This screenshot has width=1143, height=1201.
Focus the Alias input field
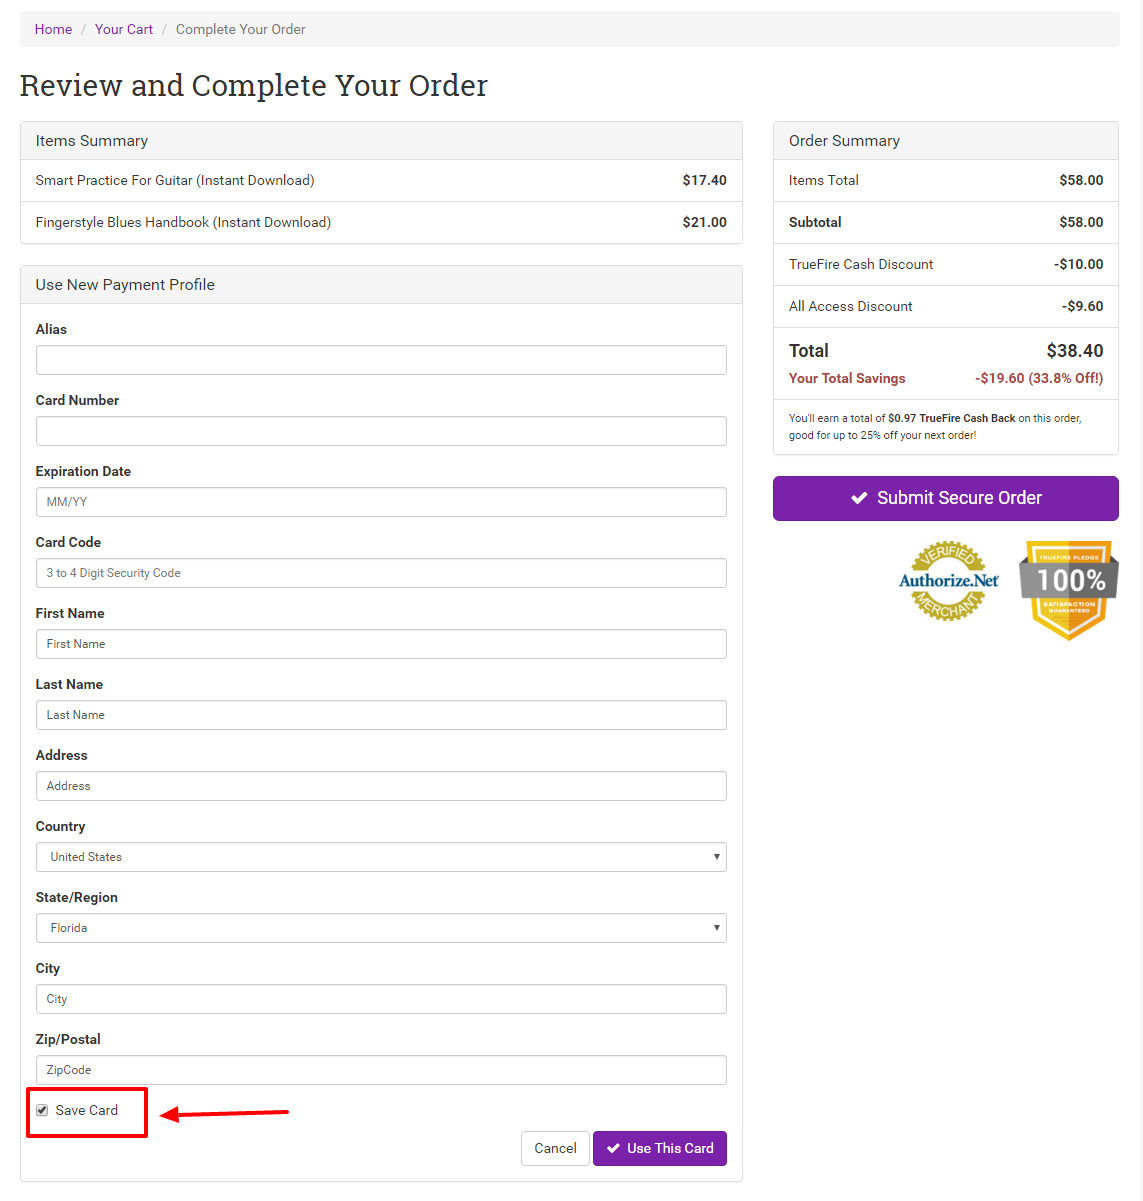tap(381, 360)
